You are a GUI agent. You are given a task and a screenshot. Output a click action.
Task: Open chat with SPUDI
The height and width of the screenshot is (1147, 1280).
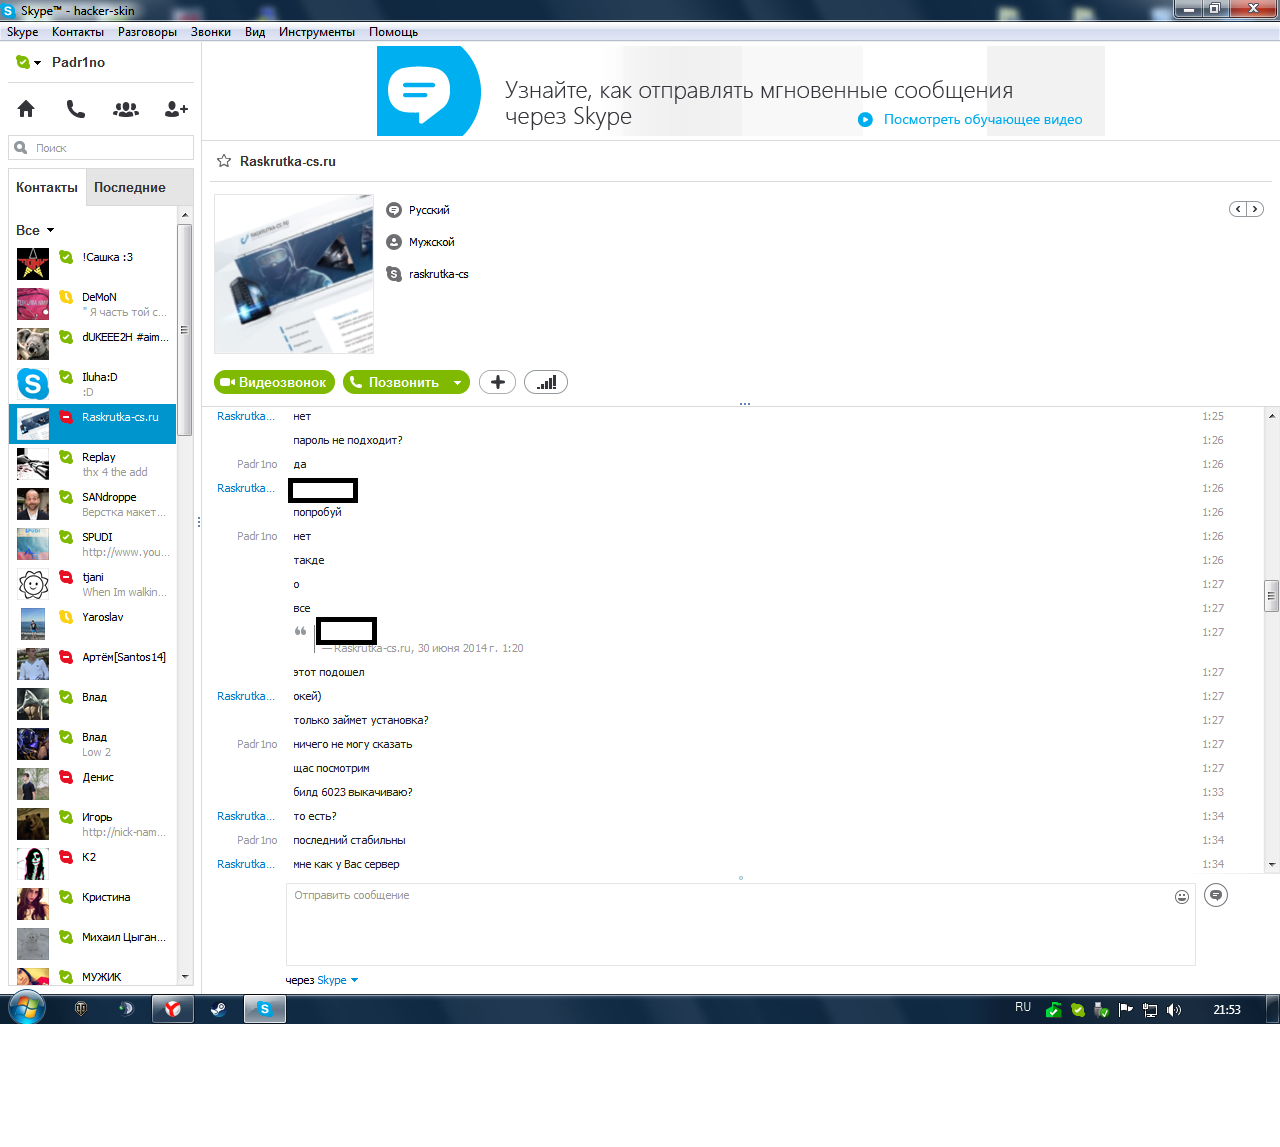tap(93, 544)
